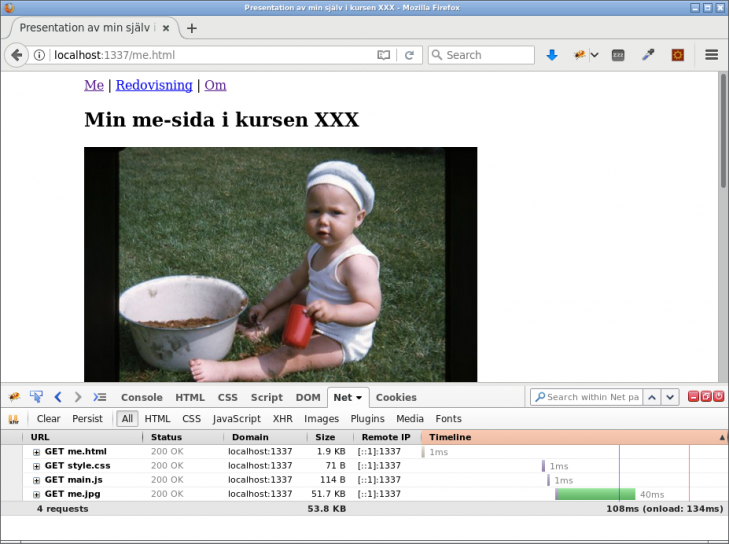729x544 pixels.
Task: Sort by Timeline column header
Action: (575, 437)
